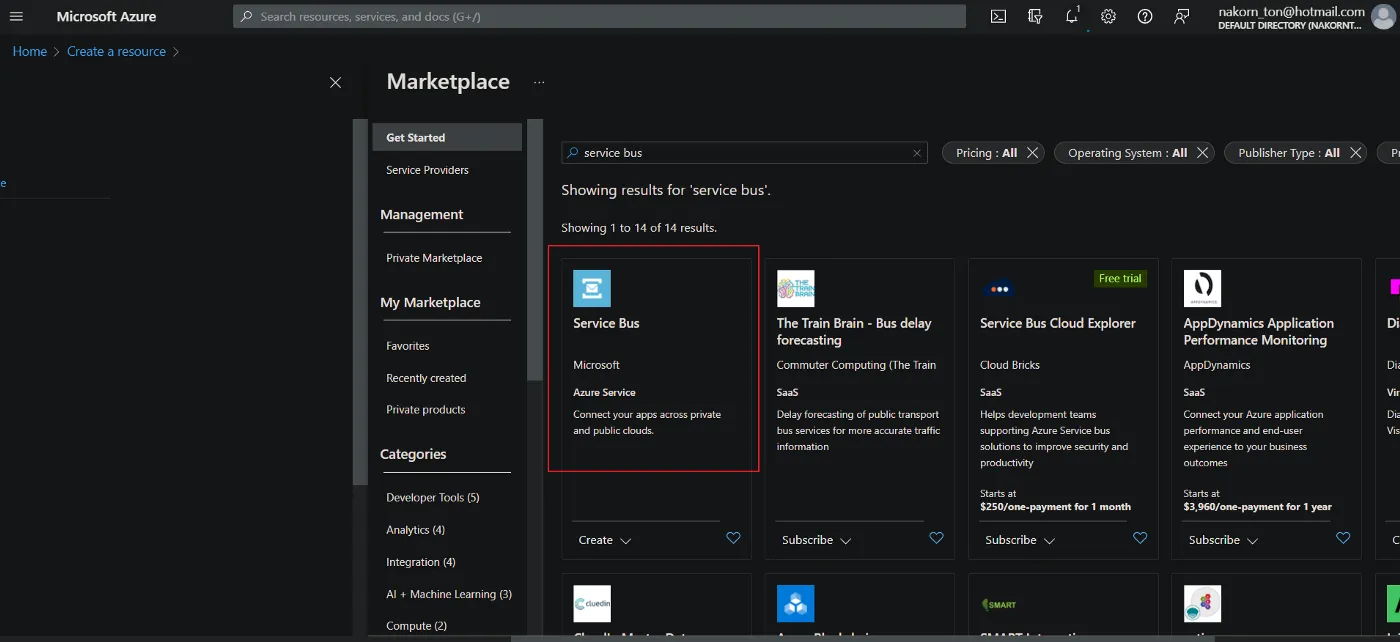Click the SMART product logo
This screenshot has width=1400, height=642.
999,604
